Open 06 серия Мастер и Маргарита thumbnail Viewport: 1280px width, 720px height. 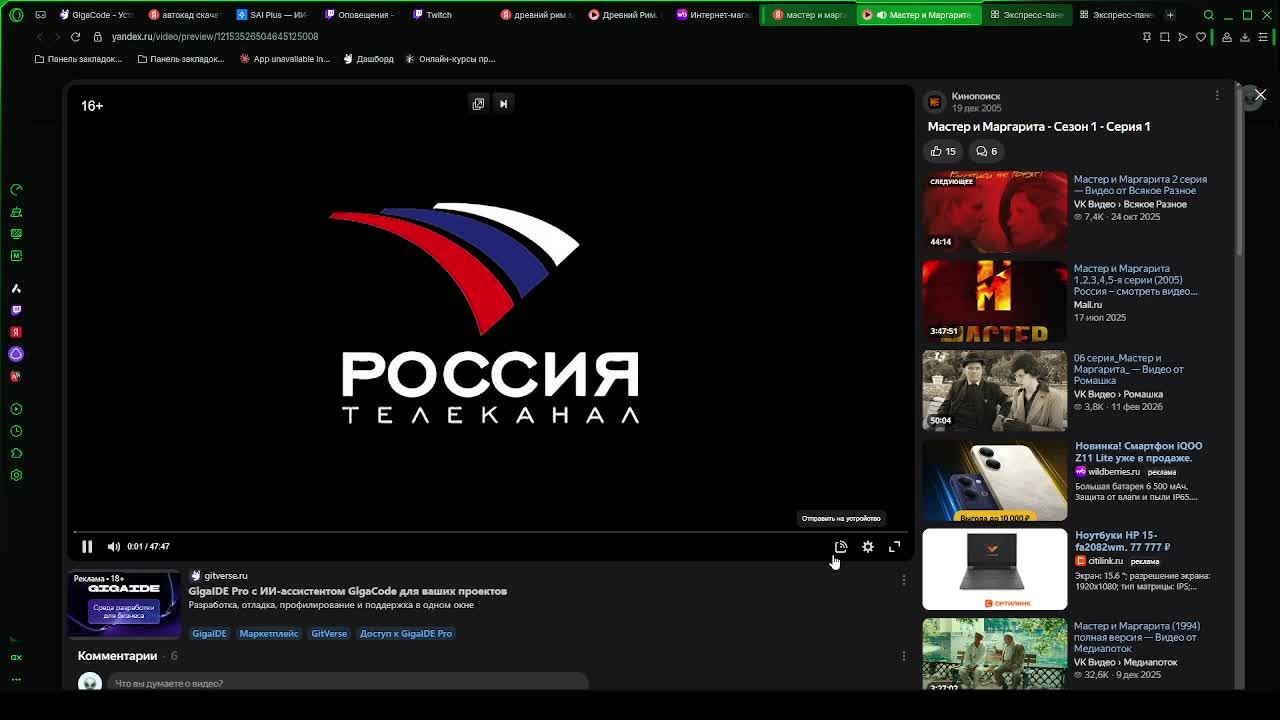click(x=995, y=390)
